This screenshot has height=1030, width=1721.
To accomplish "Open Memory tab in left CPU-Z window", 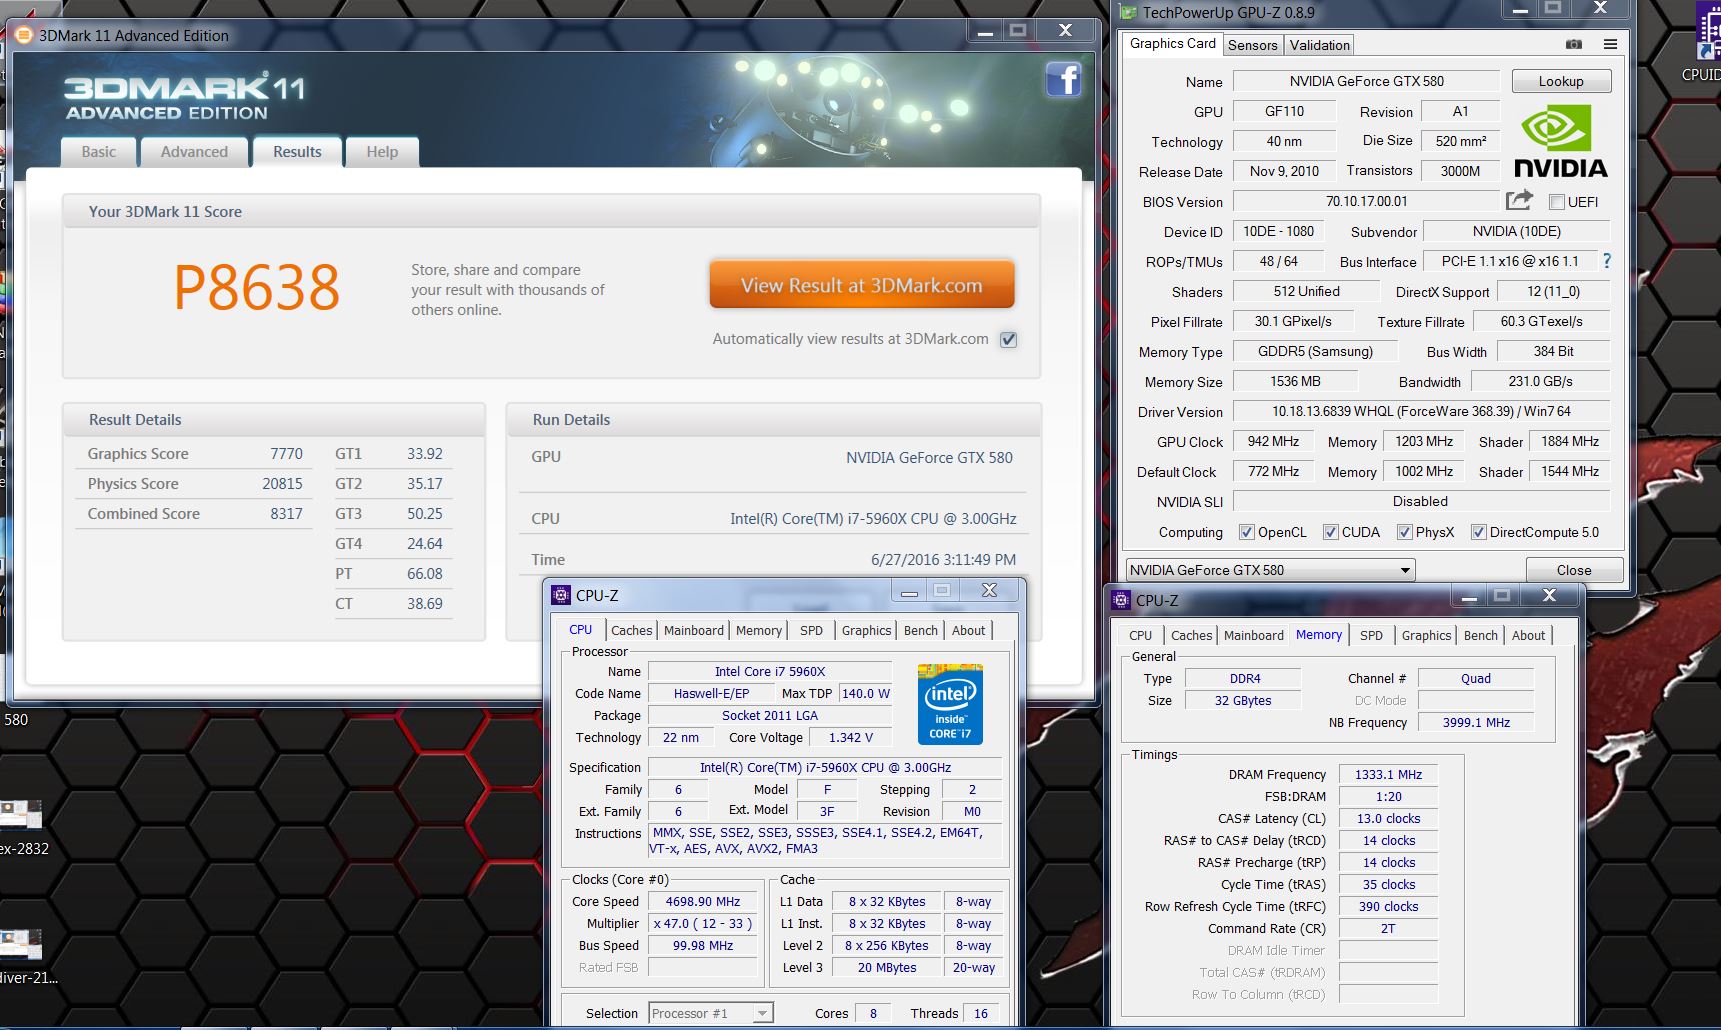I will (759, 630).
